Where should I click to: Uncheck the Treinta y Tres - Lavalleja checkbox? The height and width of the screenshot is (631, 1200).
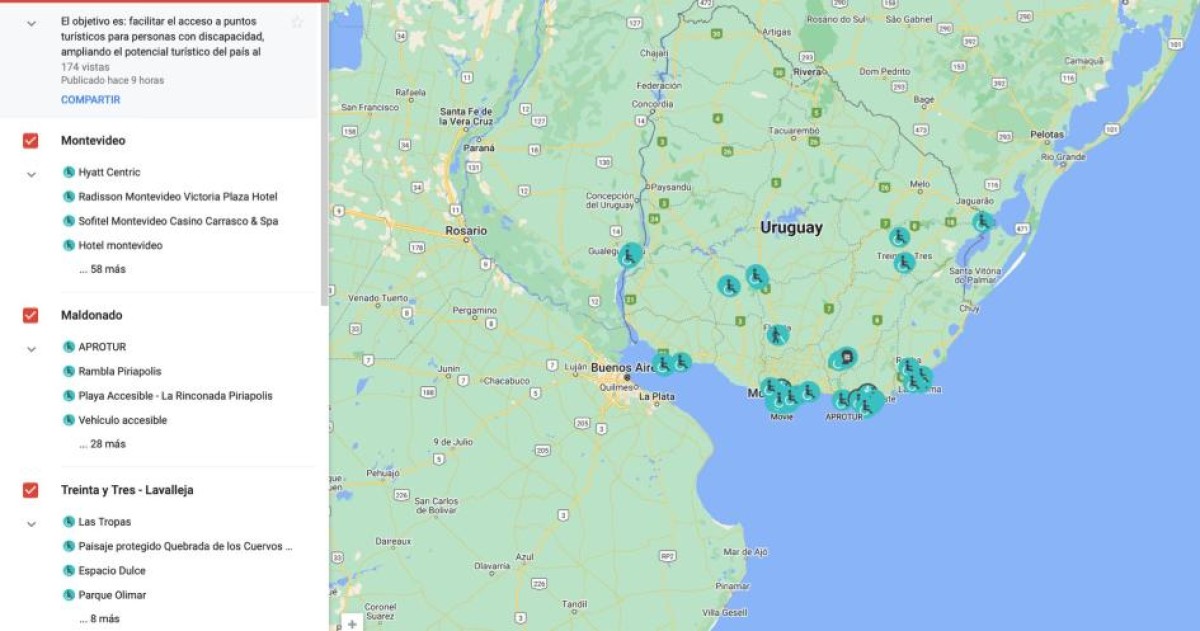pyautogui.click(x=31, y=490)
